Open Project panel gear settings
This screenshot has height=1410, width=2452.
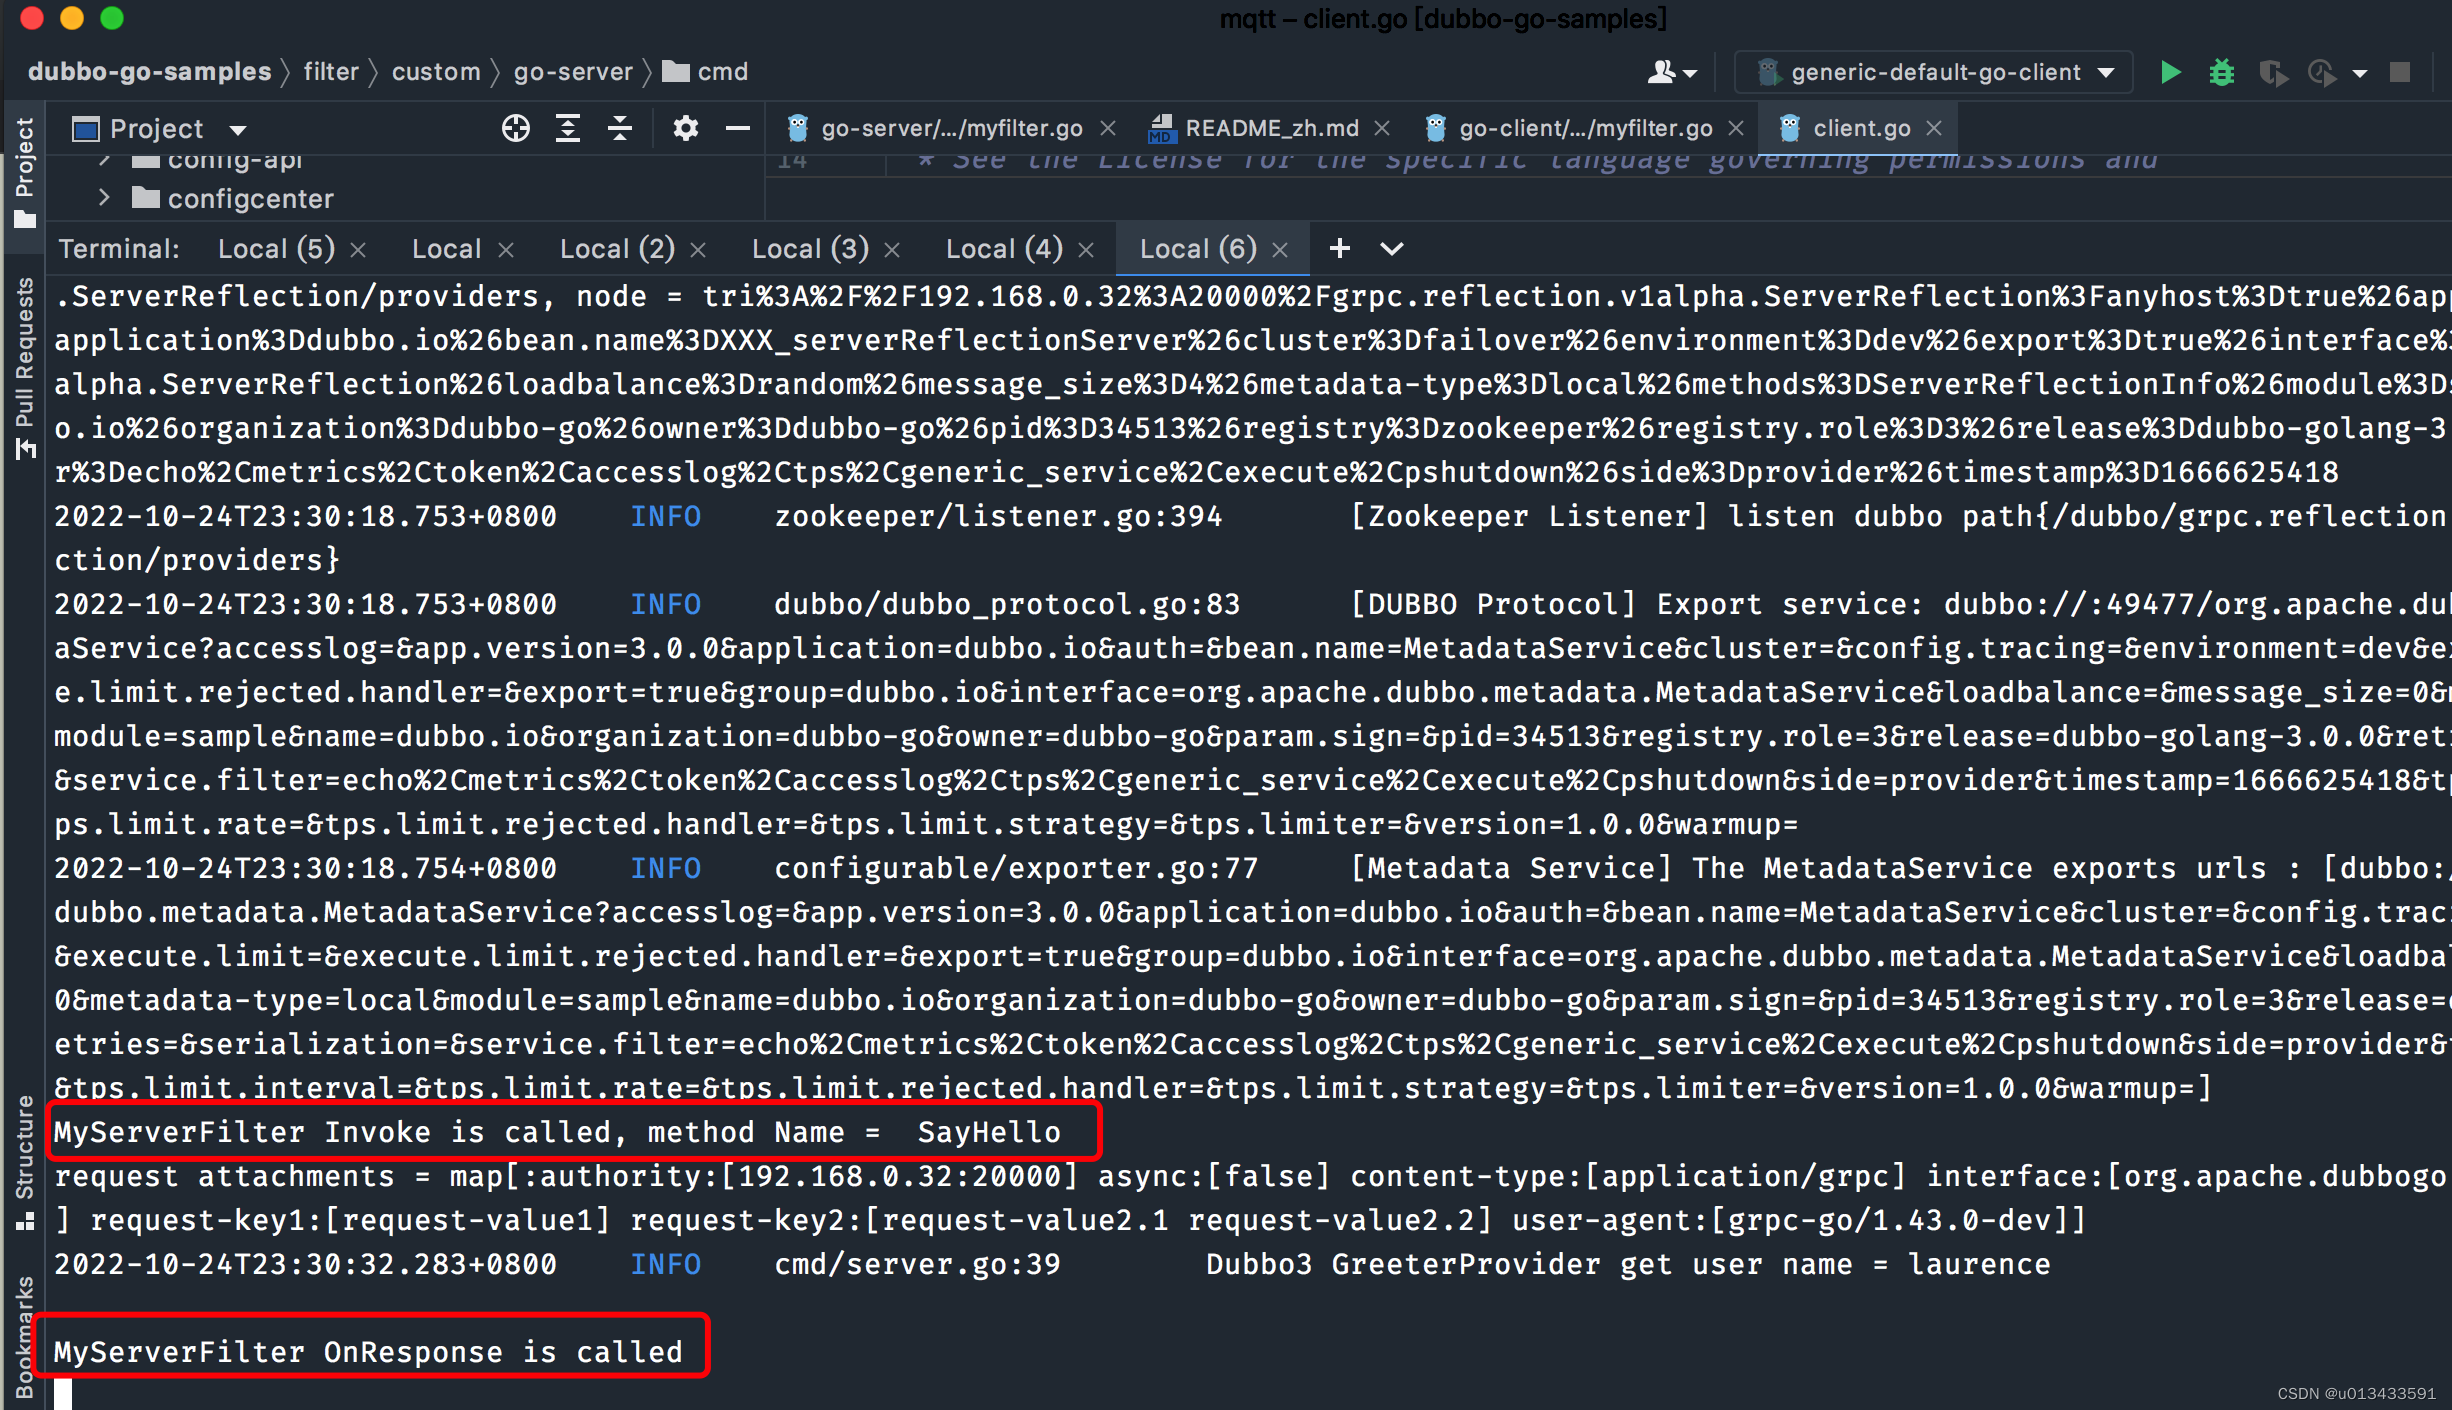coord(685,129)
